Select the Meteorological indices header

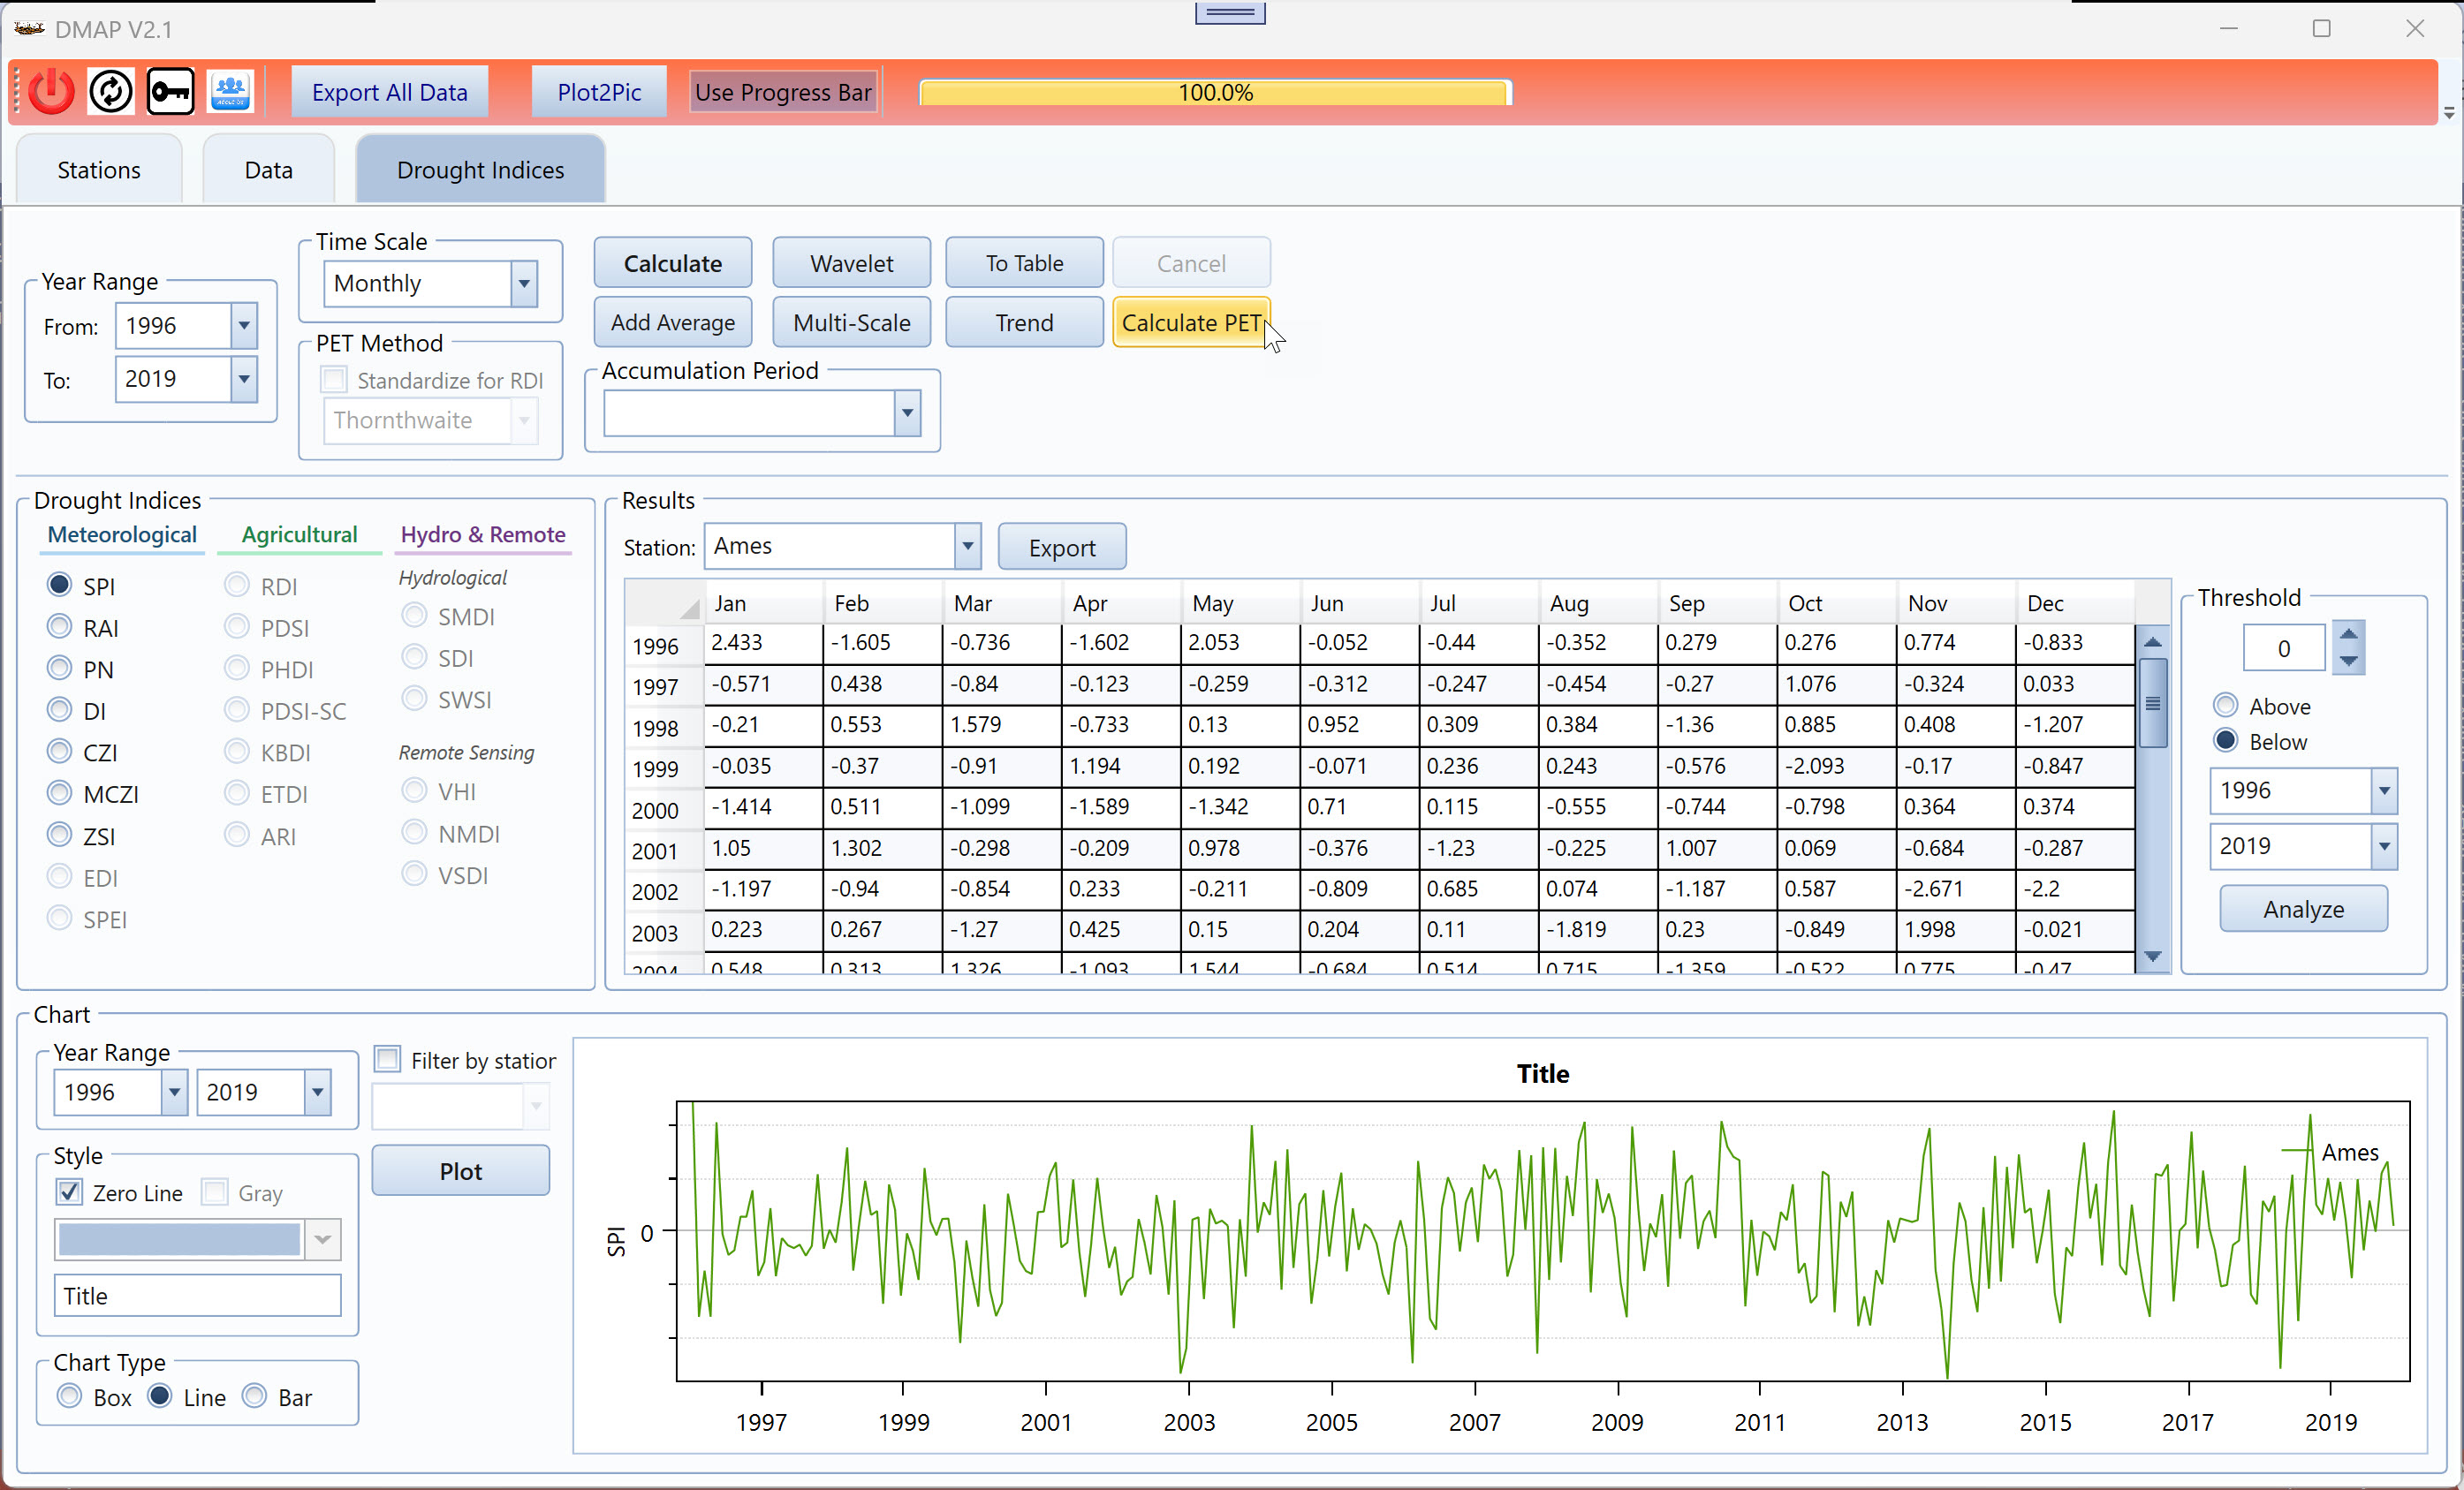point(122,535)
